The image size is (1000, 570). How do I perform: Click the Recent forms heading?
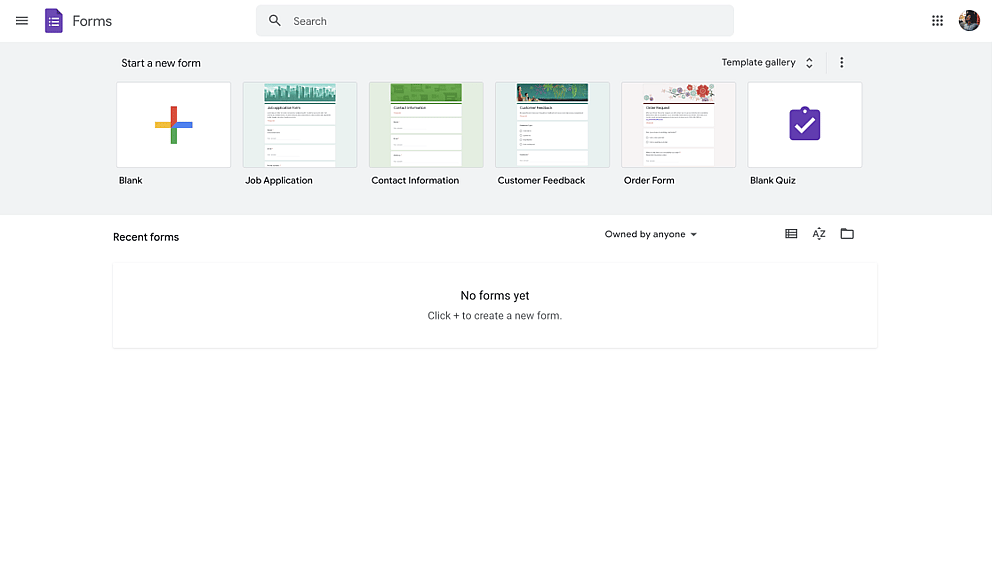click(x=146, y=237)
